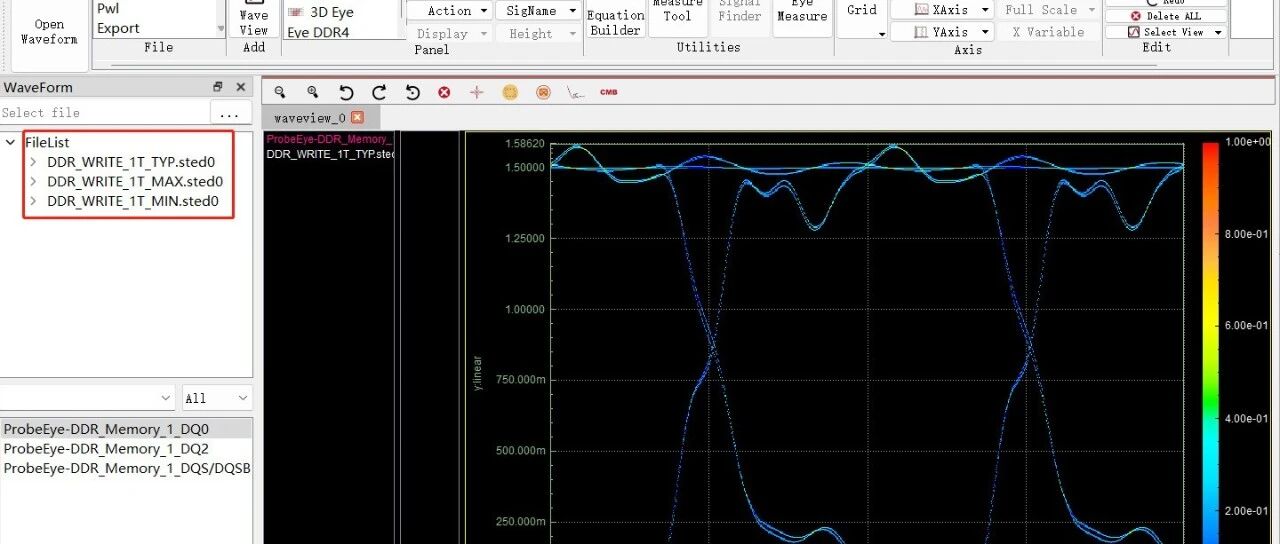Click the X Variable button

(1048, 32)
